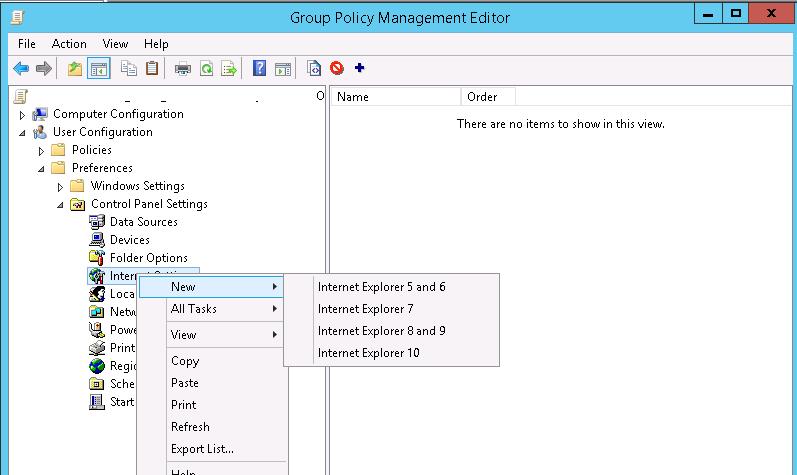Select the User Configuration label
The width and height of the screenshot is (797, 475).
coord(103,132)
